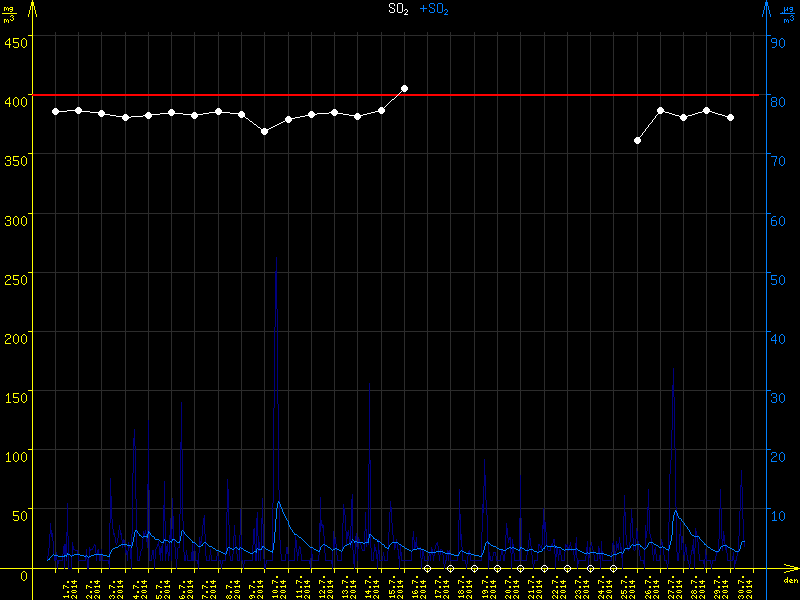Click the yellow unit label at top left
The height and width of the screenshot is (600, 800).
pyautogui.click(x=9, y=15)
